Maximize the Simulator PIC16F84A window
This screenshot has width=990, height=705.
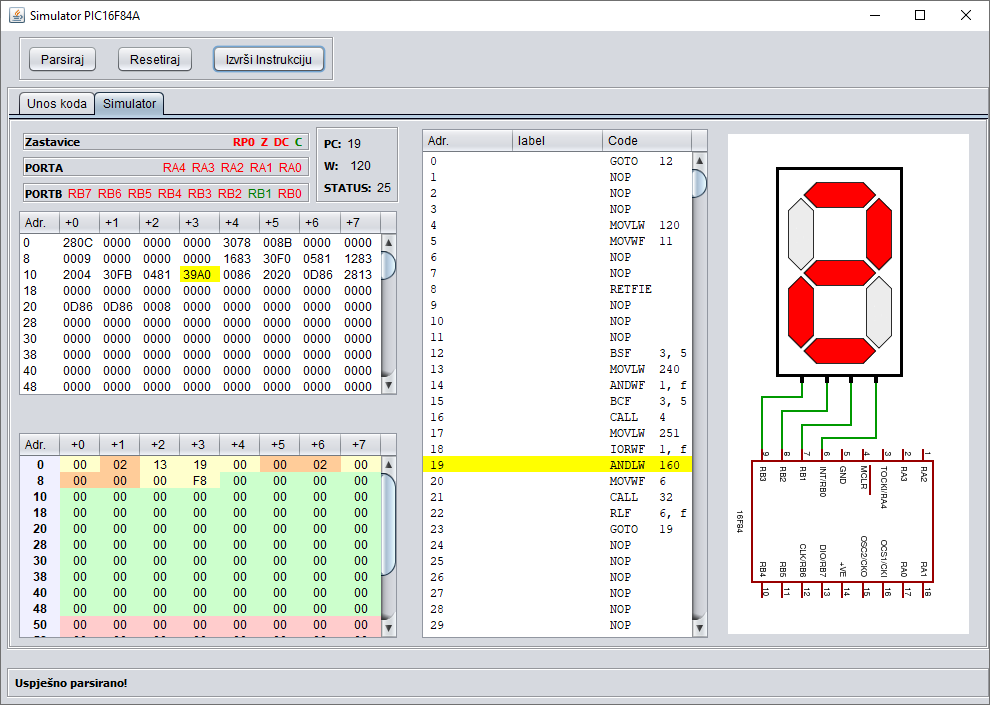[920, 15]
